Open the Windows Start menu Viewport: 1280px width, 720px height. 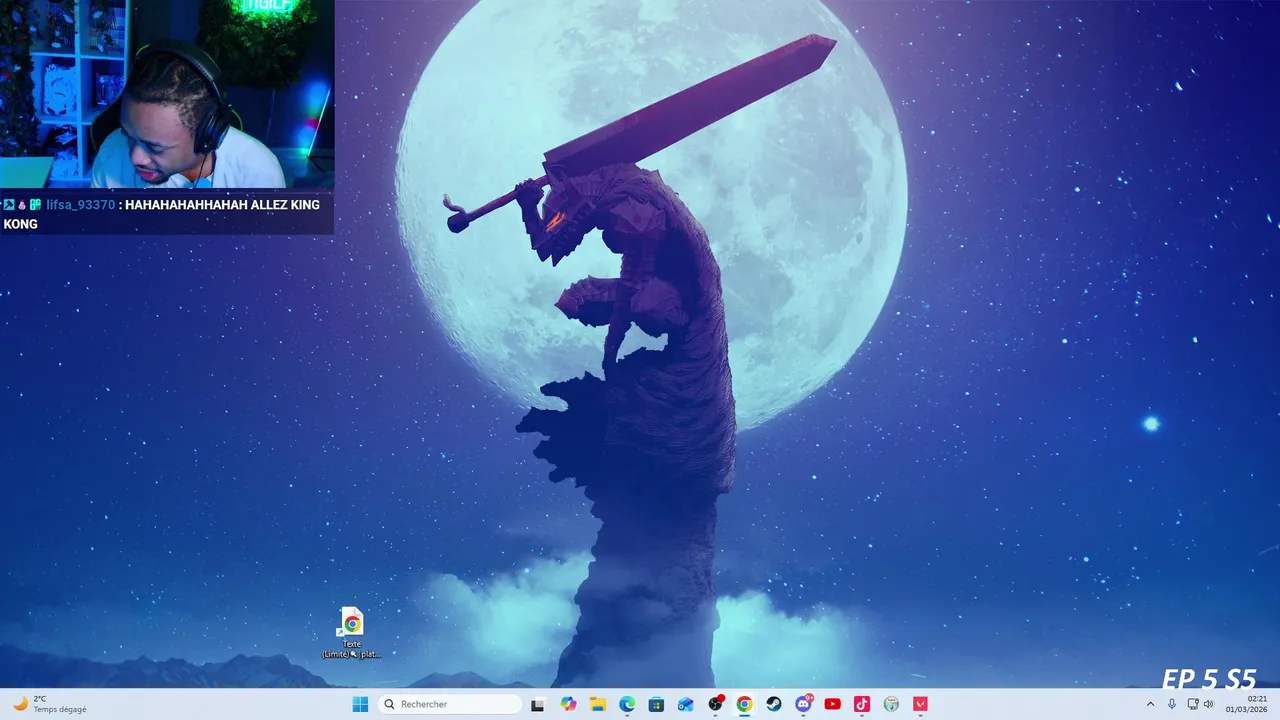(x=360, y=704)
